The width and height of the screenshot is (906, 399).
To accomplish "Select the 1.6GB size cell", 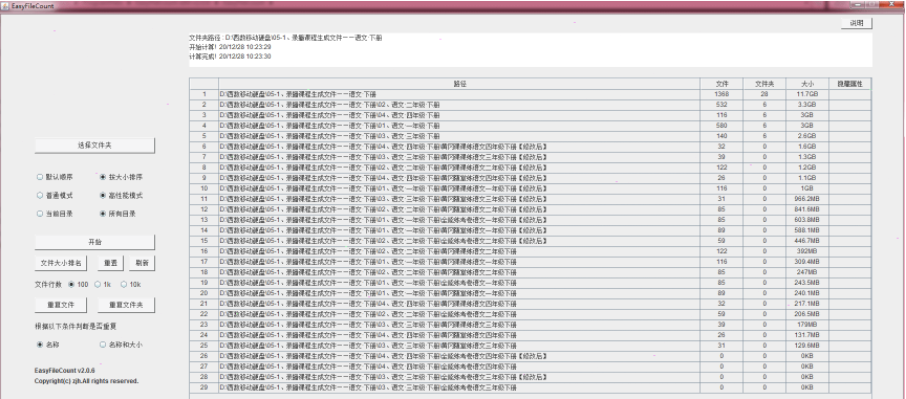I will (807, 147).
